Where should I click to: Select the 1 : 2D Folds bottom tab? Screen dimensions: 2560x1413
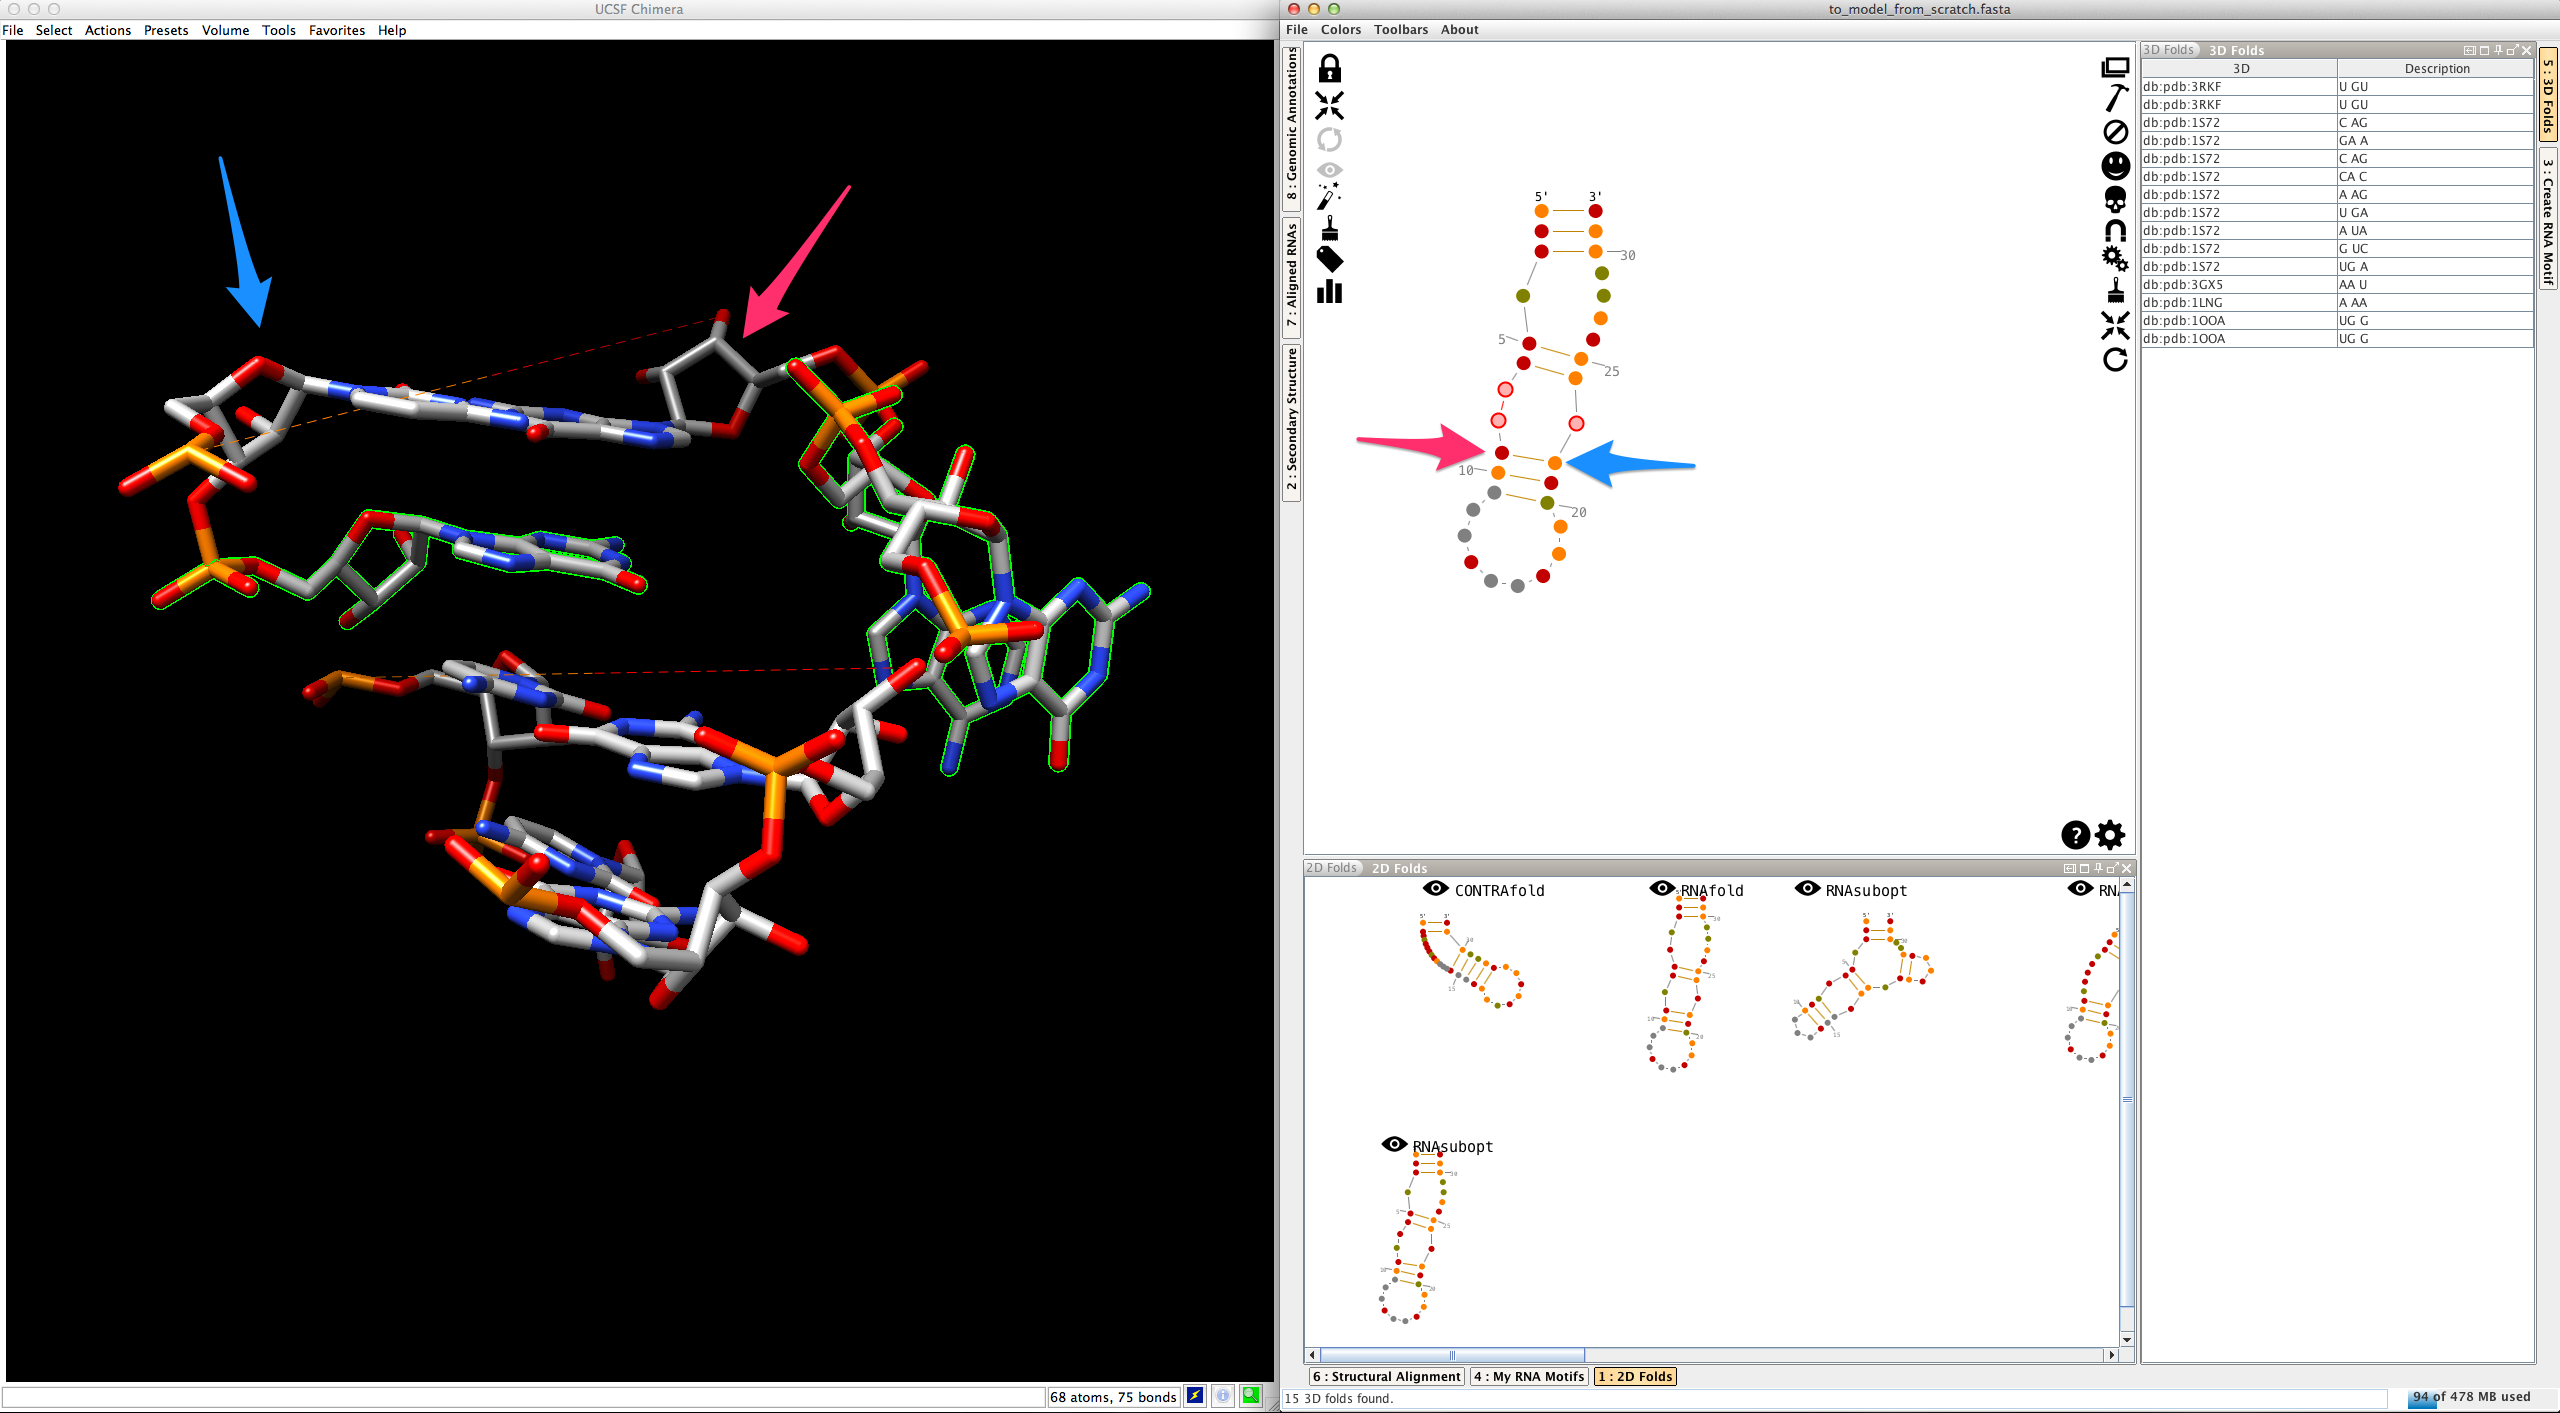click(x=1635, y=1377)
